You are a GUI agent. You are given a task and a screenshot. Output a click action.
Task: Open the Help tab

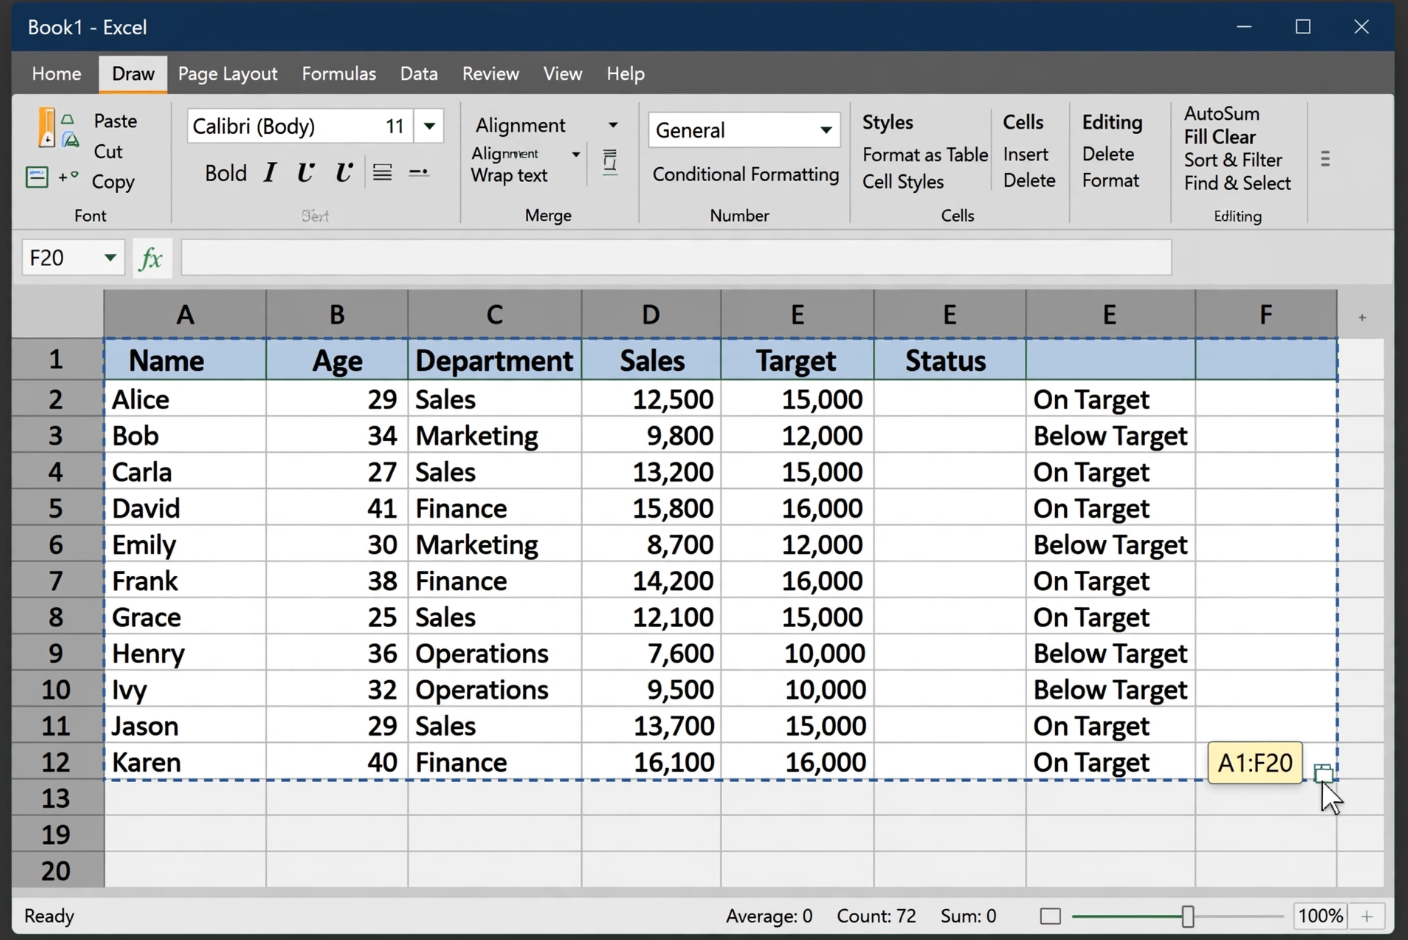click(x=625, y=74)
